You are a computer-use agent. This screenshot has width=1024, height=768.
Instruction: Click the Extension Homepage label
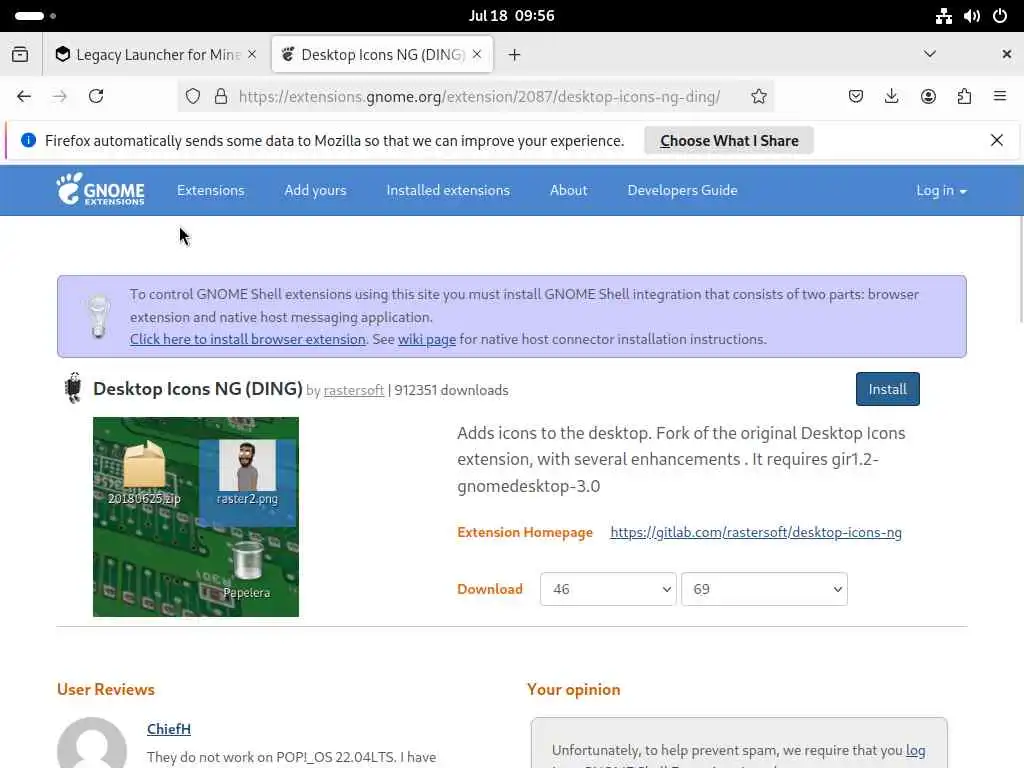point(525,532)
